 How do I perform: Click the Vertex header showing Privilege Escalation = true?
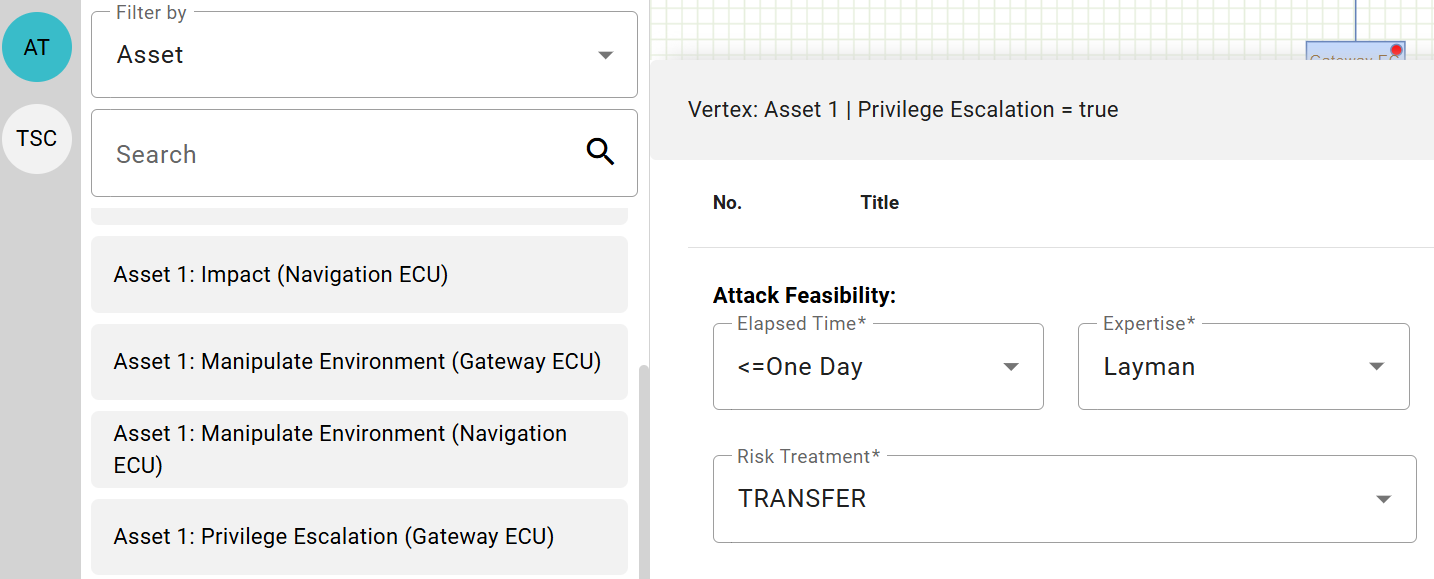coord(903,109)
